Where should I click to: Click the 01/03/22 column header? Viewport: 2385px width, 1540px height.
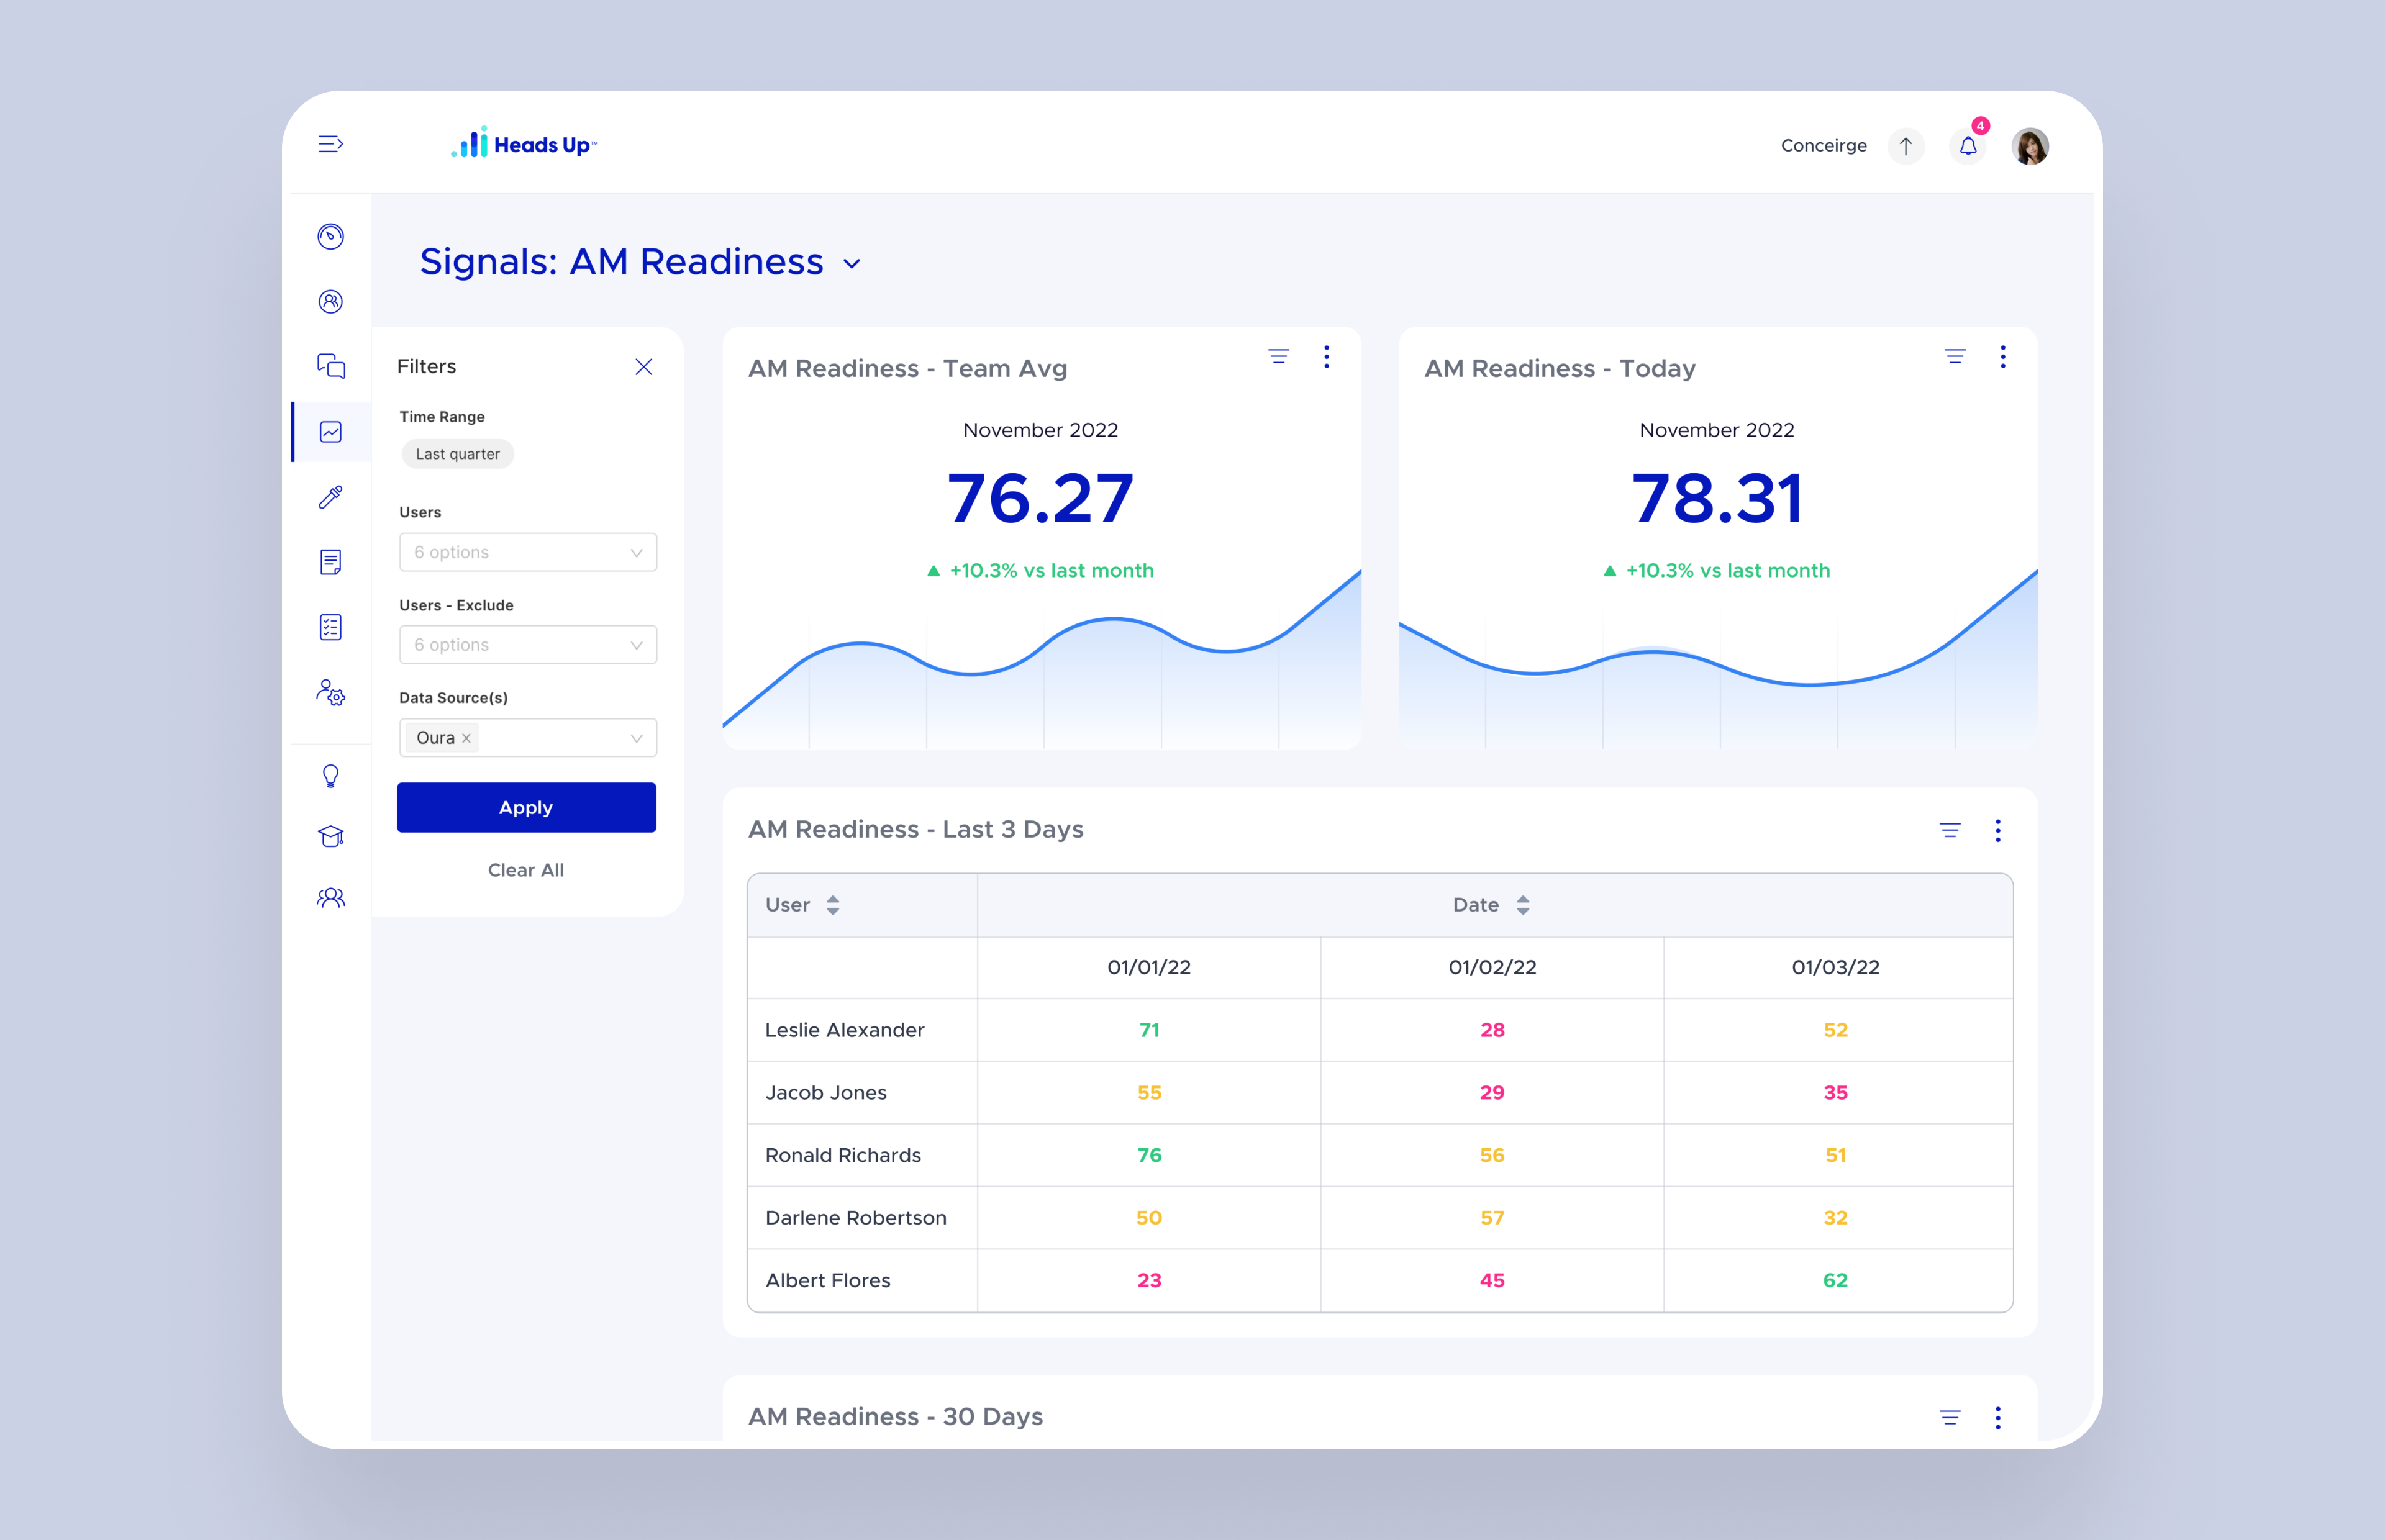(x=1835, y=967)
